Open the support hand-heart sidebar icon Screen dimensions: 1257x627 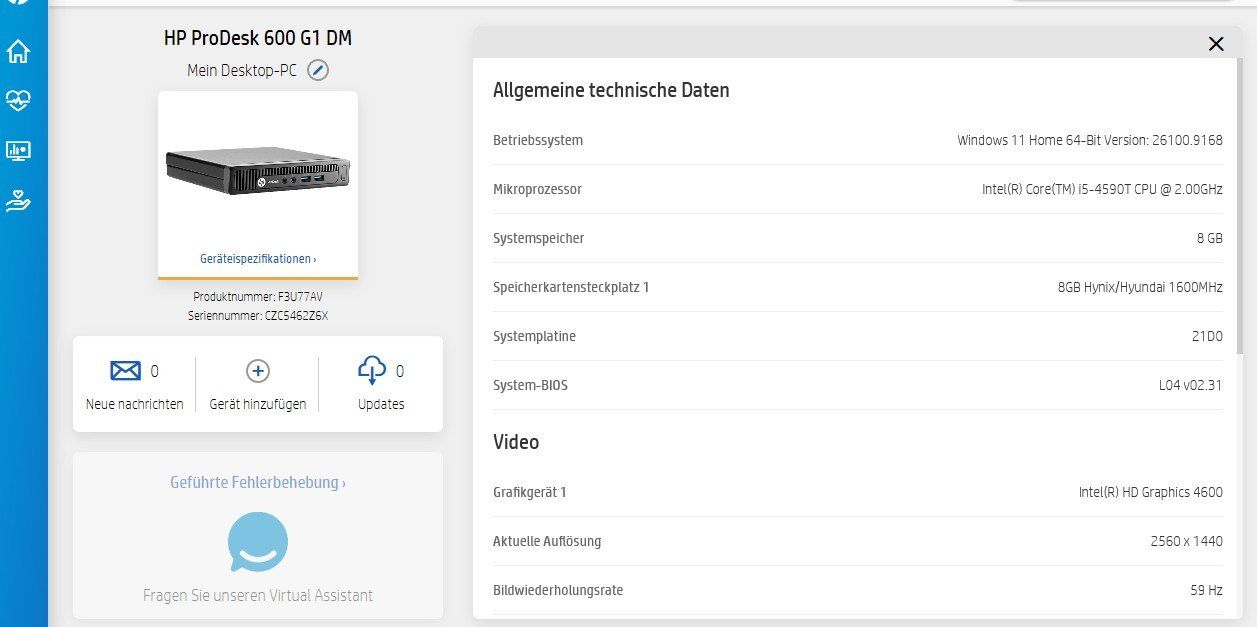tap(18, 200)
